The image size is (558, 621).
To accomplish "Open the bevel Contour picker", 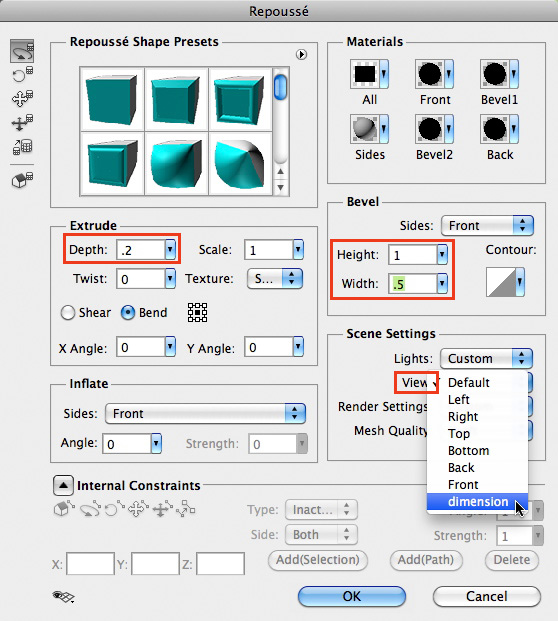I will click(505, 282).
